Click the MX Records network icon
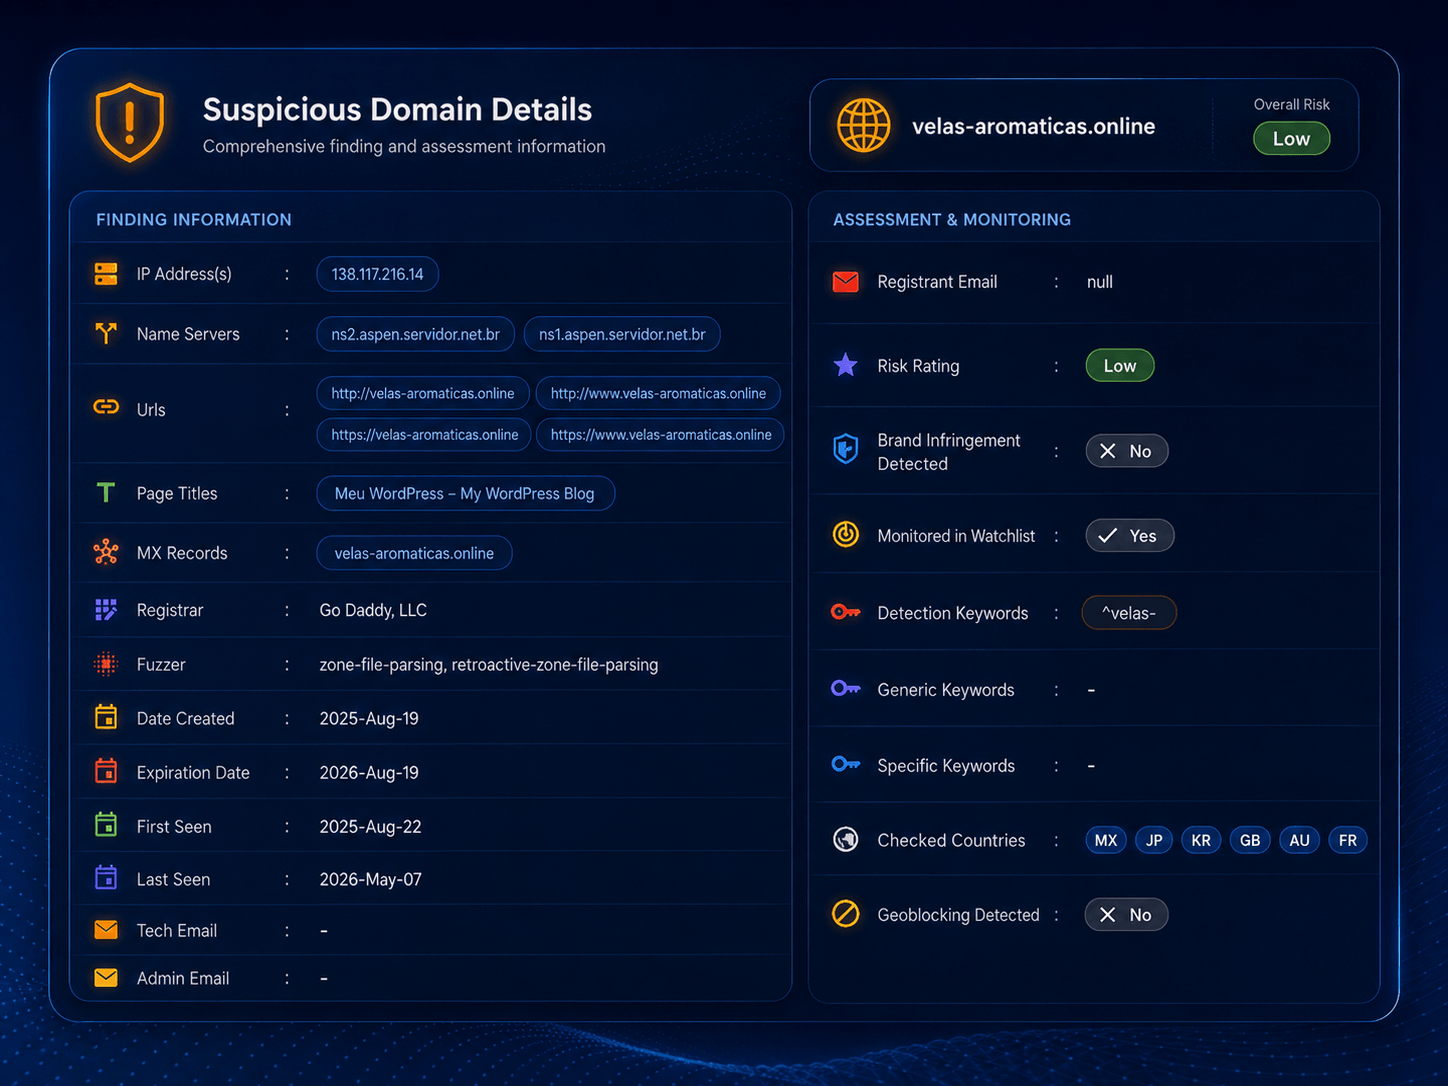 click(106, 552)
